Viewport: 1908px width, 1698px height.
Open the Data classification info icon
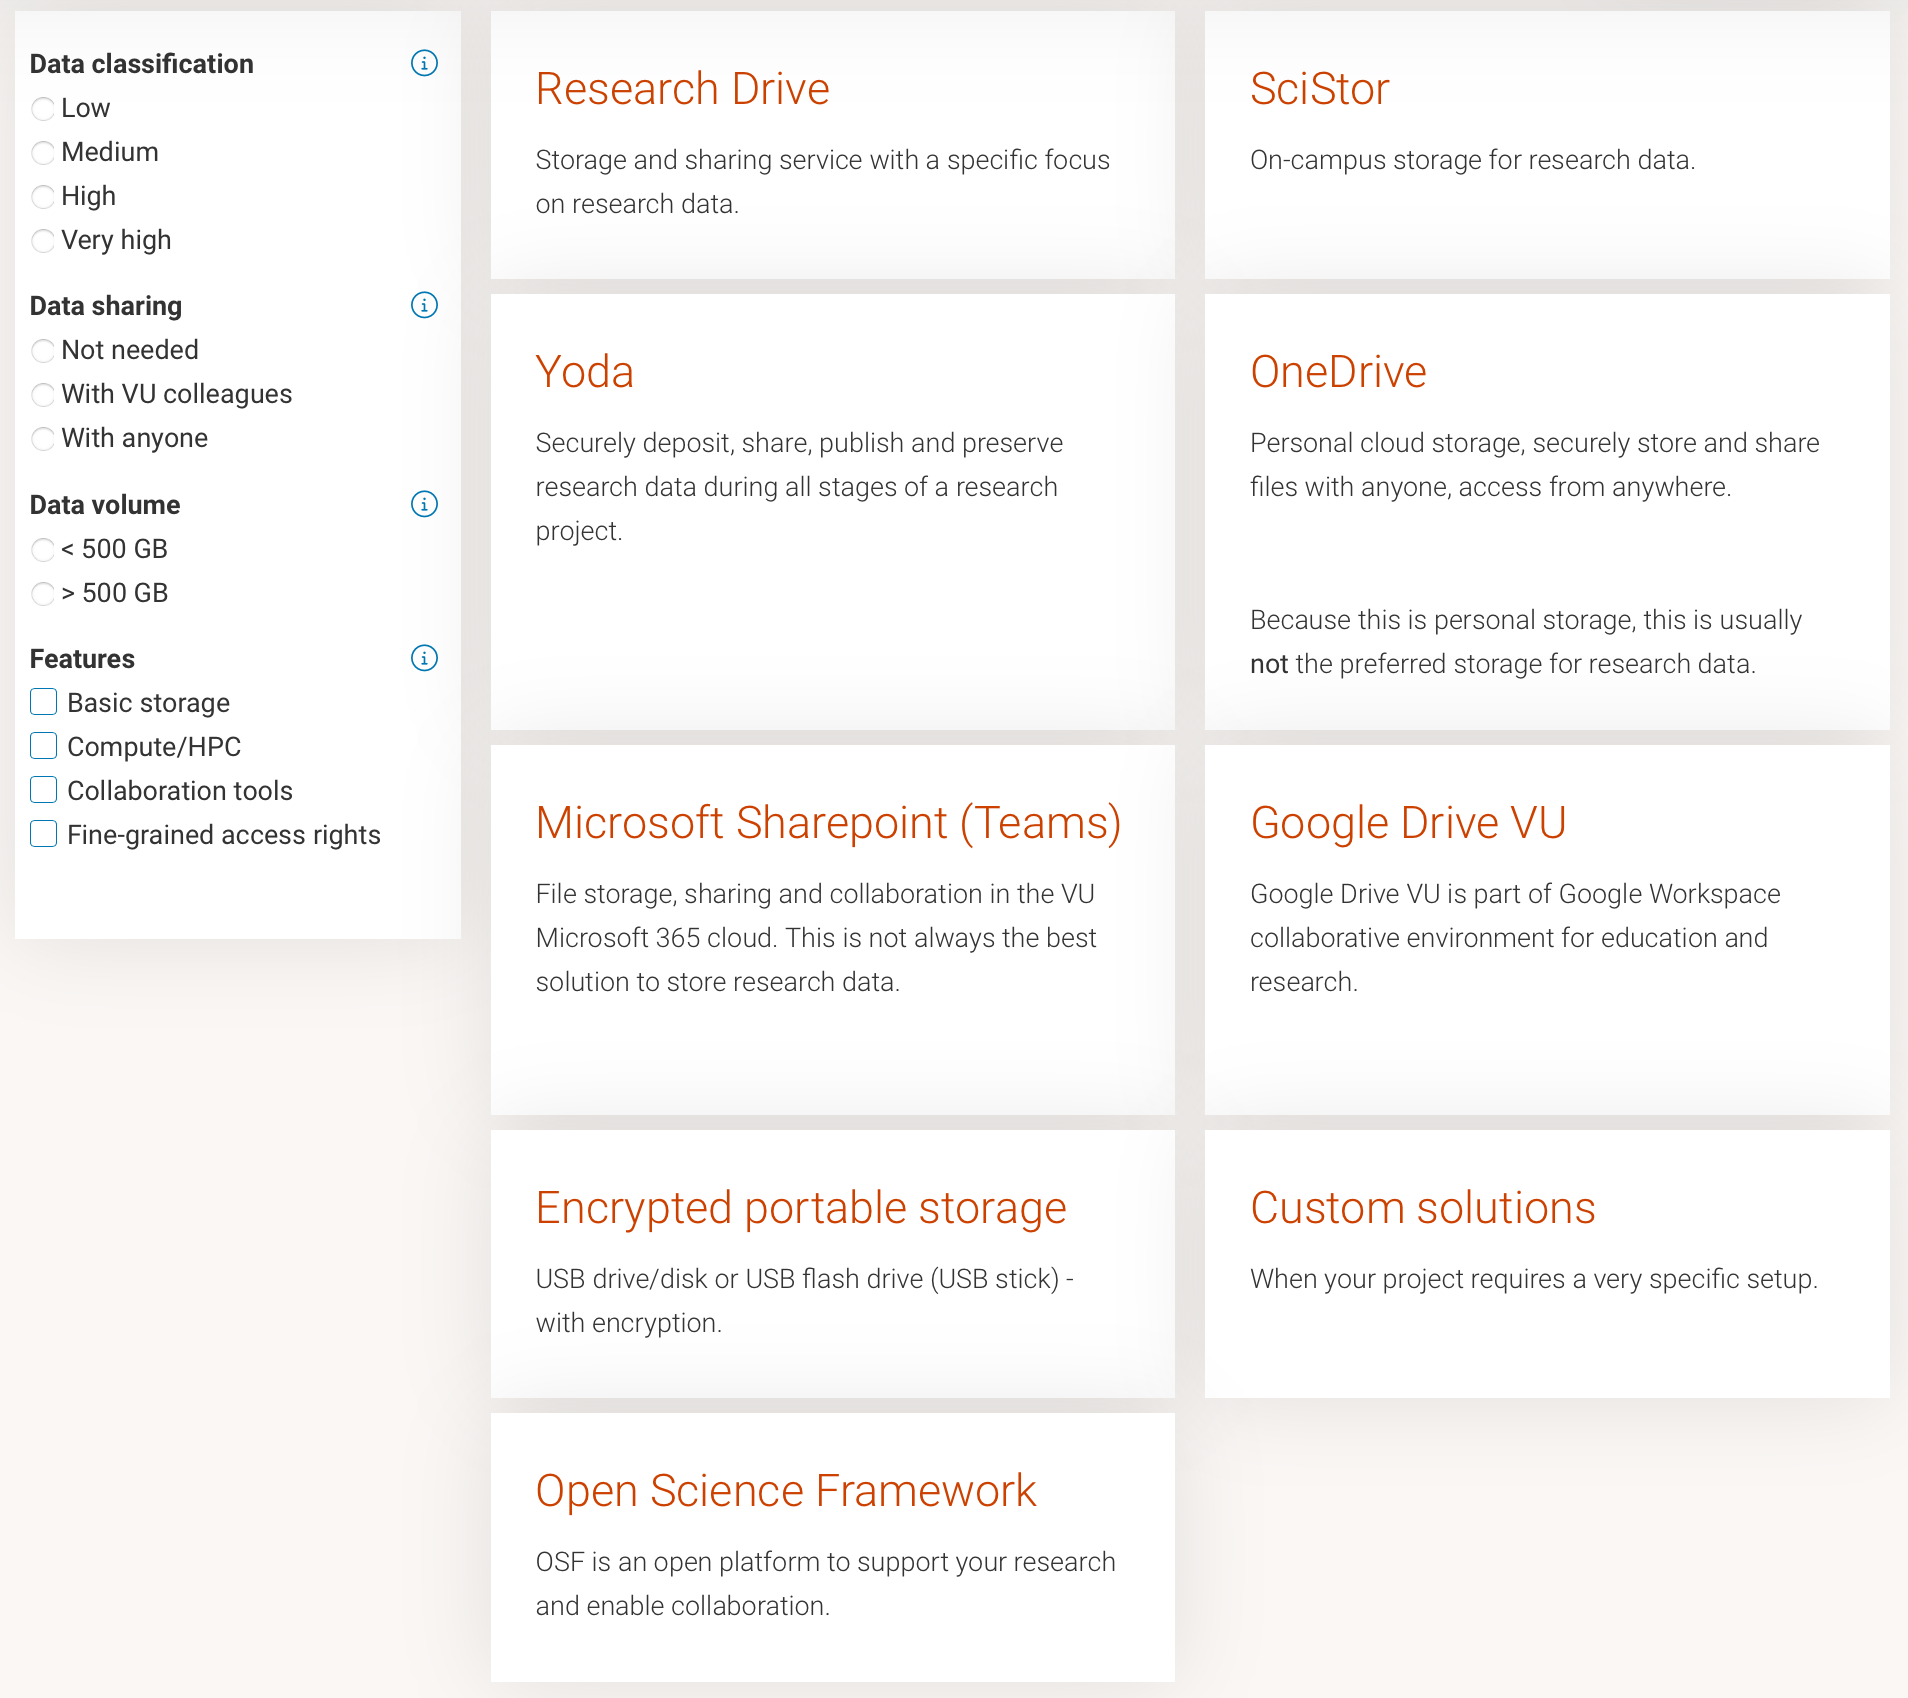(x=424, y=63)
